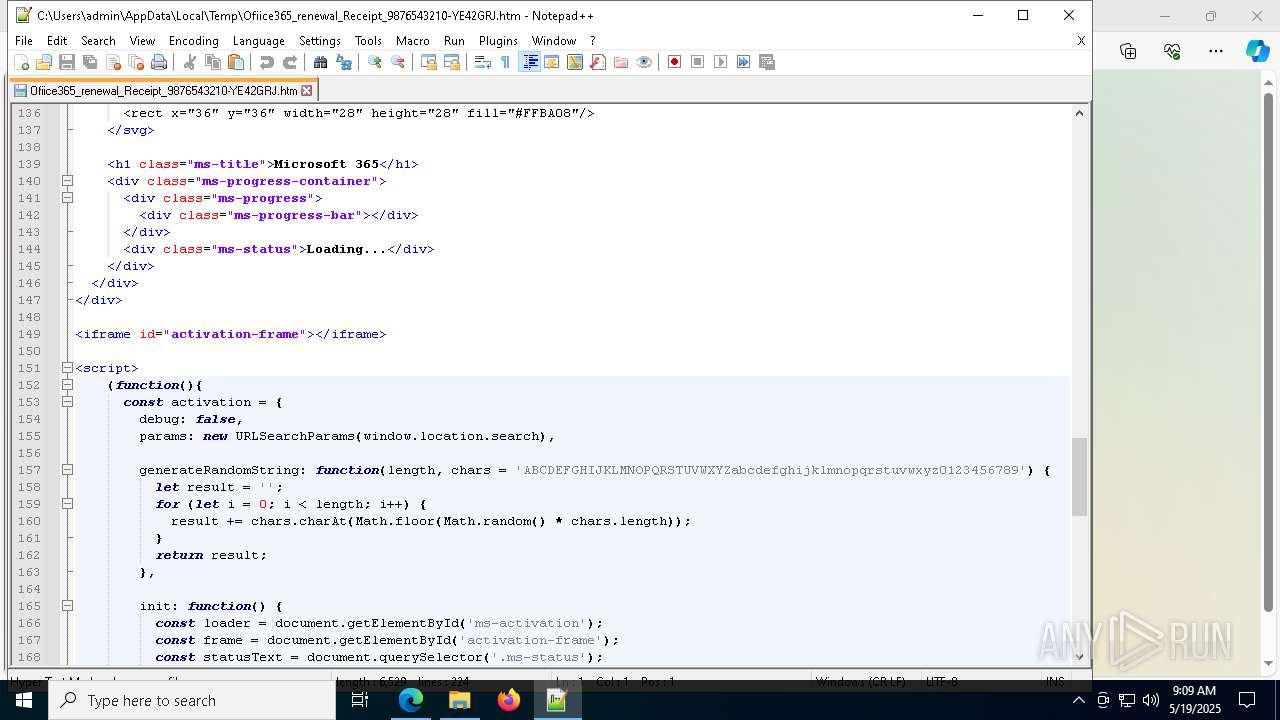Collapse the ms-progress div fold on line 141
This screenshot has height=720, width=1280.
click(67, 198)
